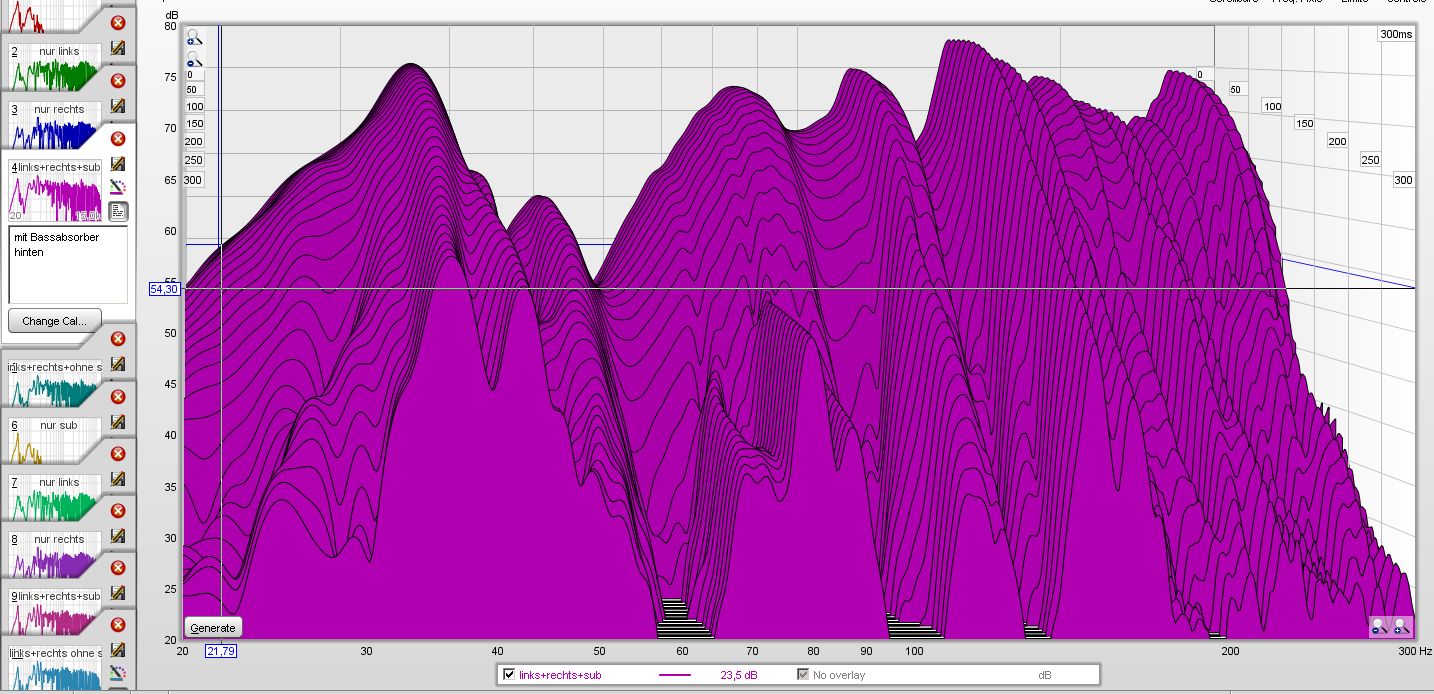Viewport: 1434px width, 694px height.
Task: Click the 50 time label under the zoom icons
Action: 191,90
